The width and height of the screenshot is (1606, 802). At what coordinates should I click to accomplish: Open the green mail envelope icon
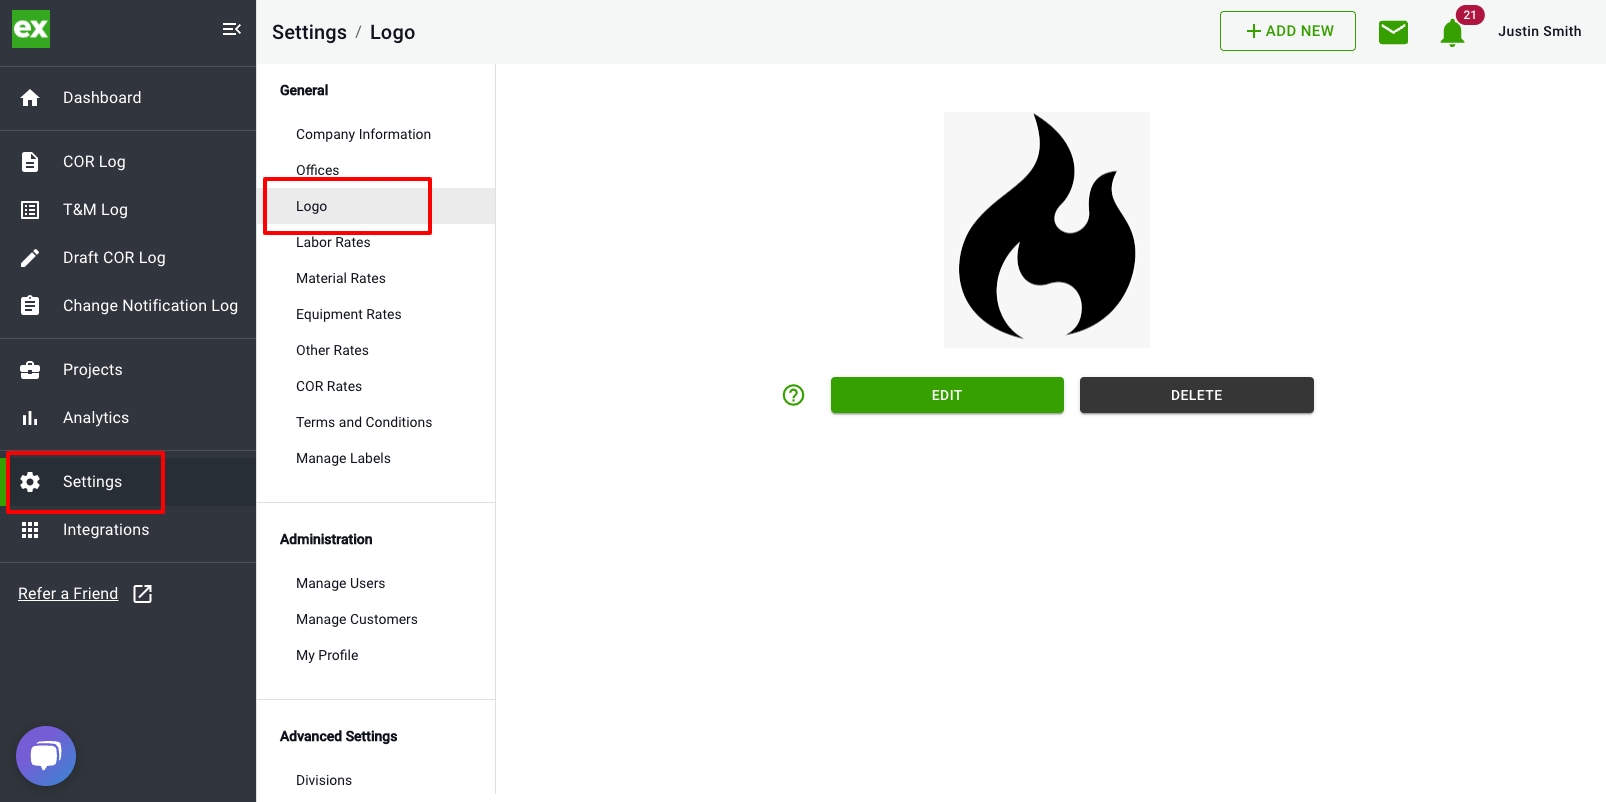(x=1393, y=32)
